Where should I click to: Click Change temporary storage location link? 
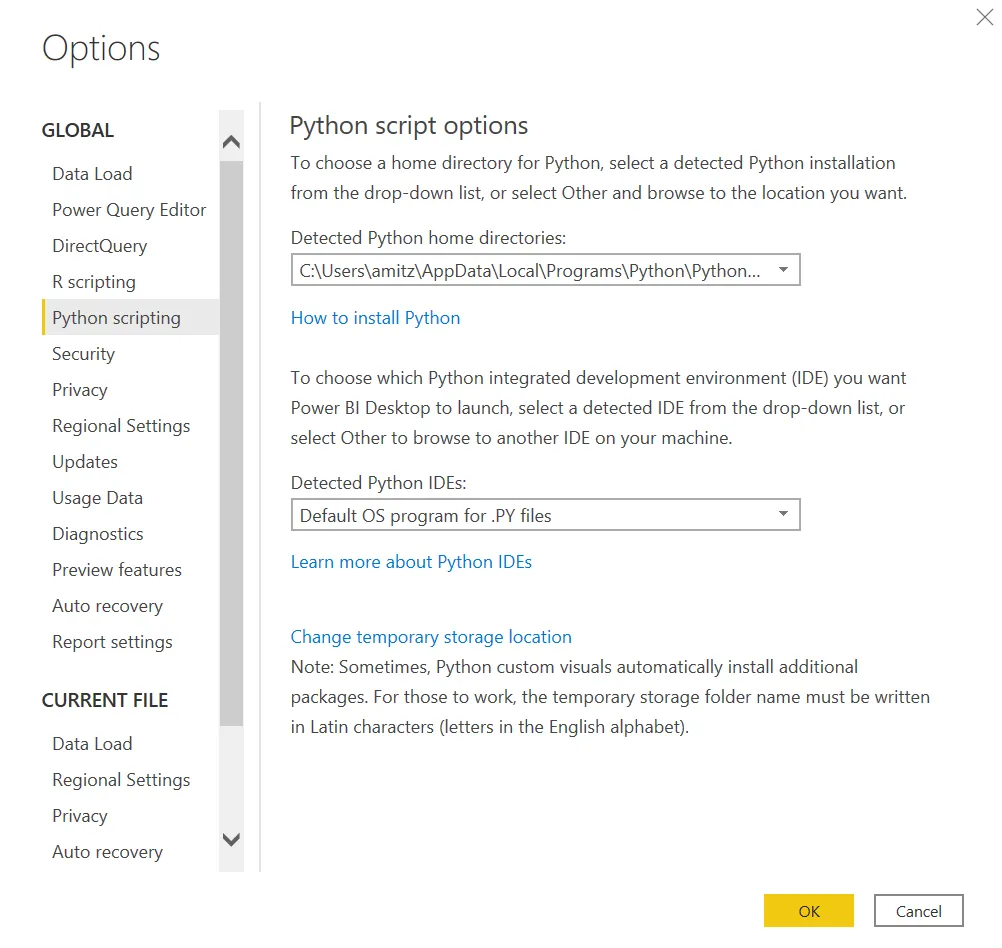[x=431, y=637]
